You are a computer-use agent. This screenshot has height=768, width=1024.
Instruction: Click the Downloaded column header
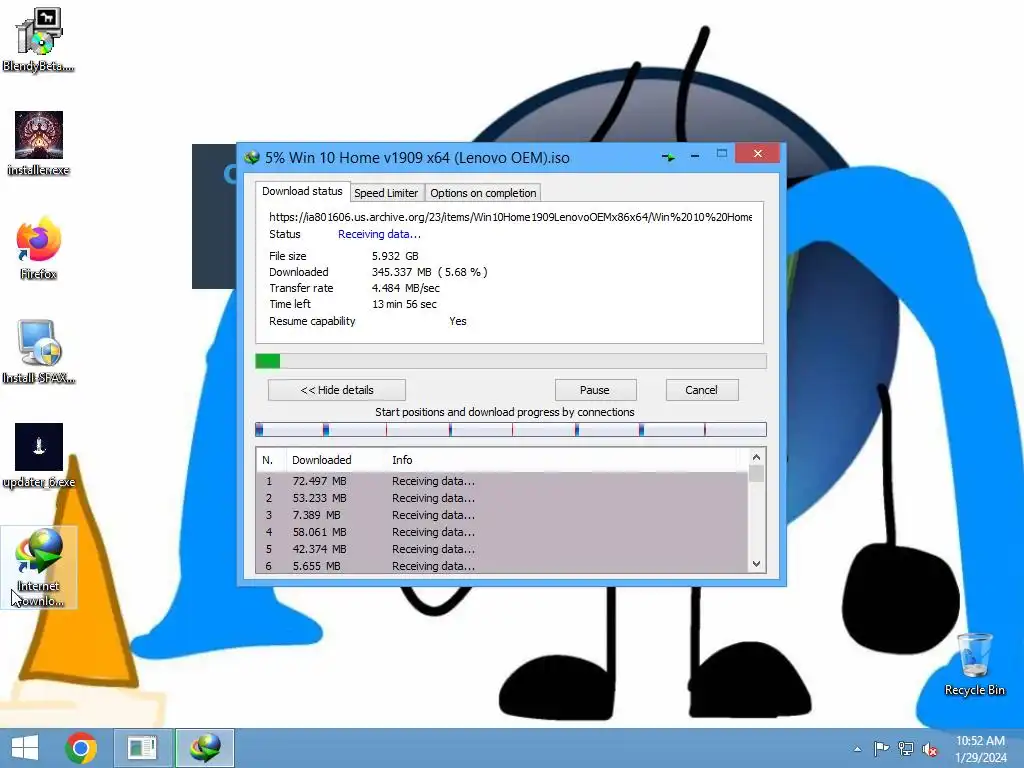(x=336, y=460)
